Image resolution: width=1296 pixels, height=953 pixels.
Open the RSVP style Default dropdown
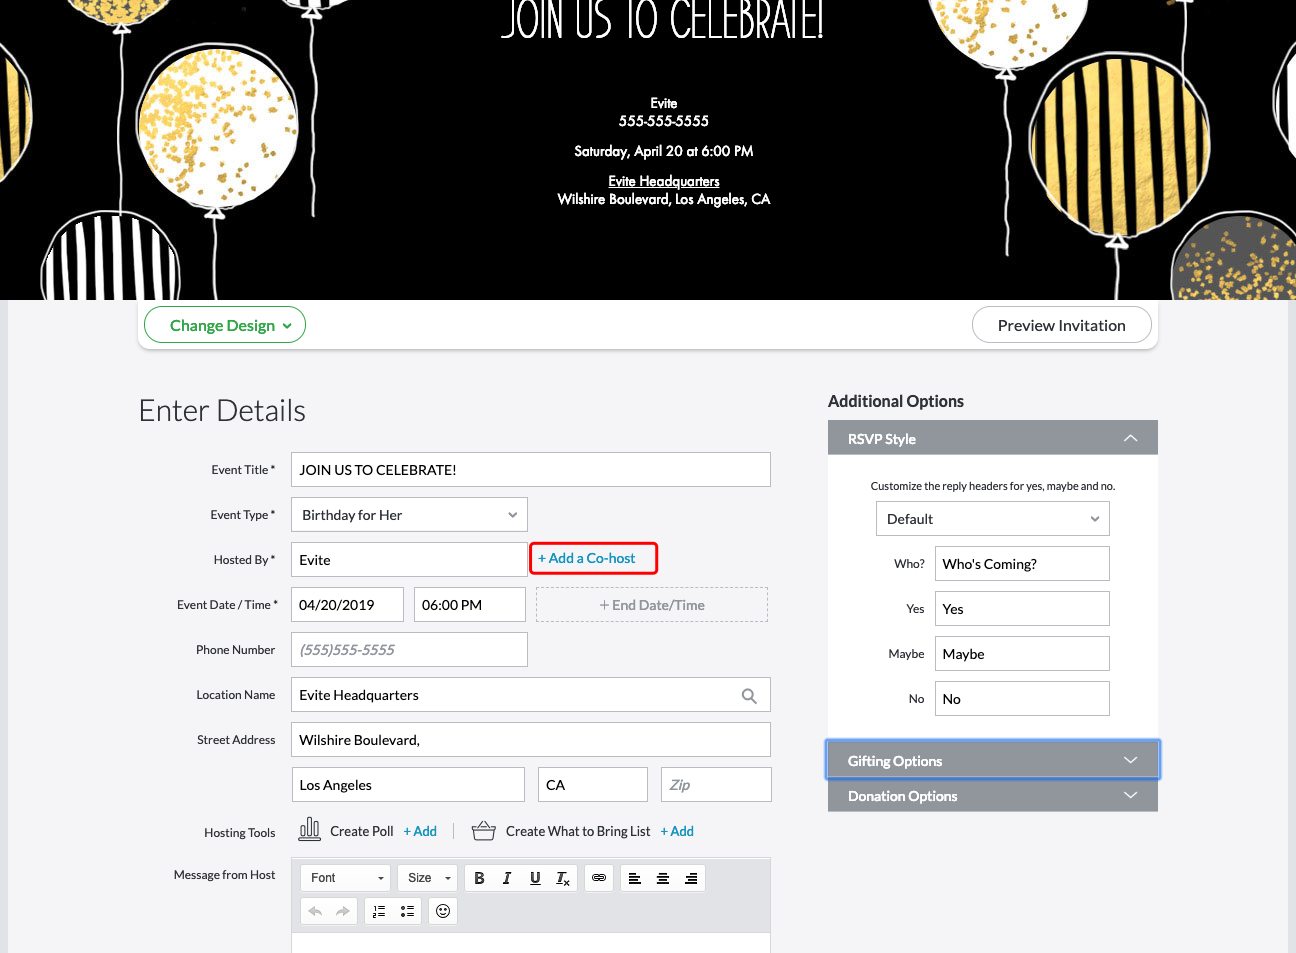click(x=992, y=519)
